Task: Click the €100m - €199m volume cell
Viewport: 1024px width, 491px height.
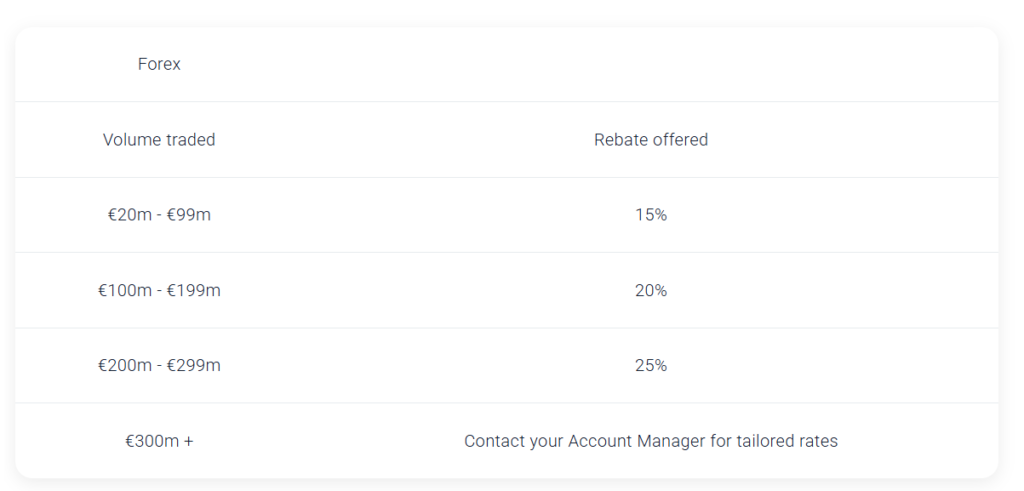Action: click(159, 290)
